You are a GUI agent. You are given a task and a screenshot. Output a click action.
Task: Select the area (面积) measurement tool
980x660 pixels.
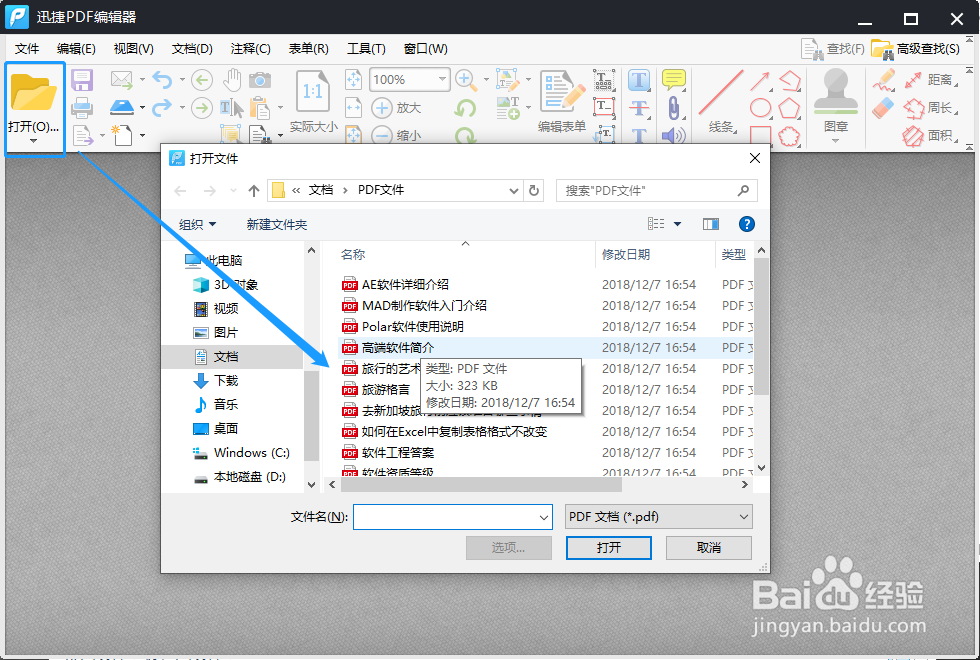tap(936, 133)
